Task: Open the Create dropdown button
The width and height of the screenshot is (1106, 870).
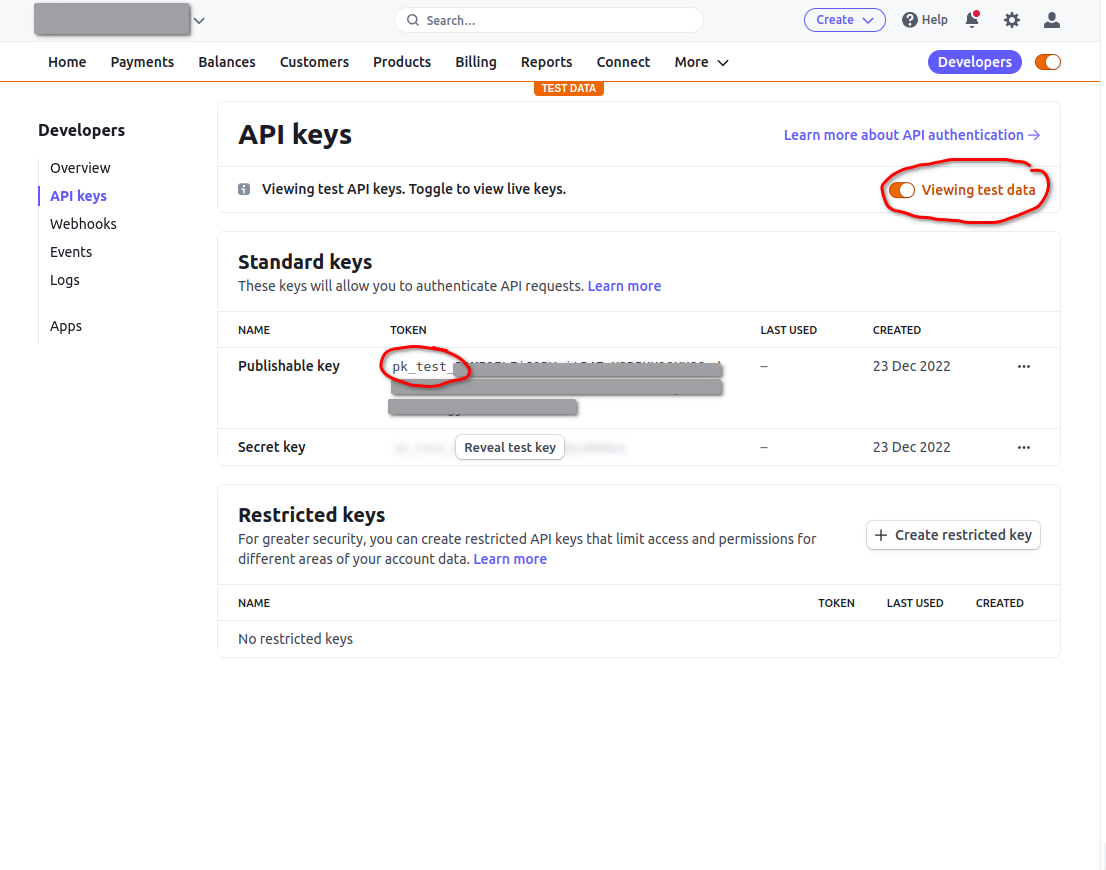Action: [844, 20]
